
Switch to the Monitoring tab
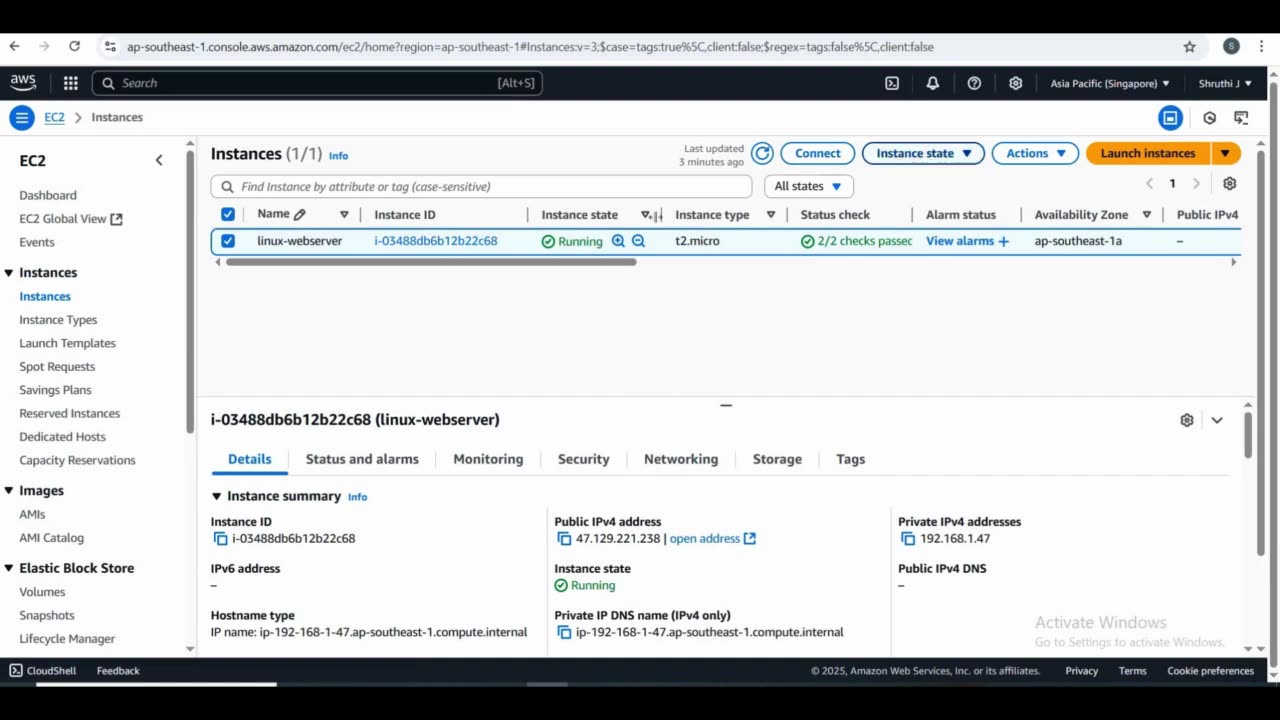(x=488, y=459)
